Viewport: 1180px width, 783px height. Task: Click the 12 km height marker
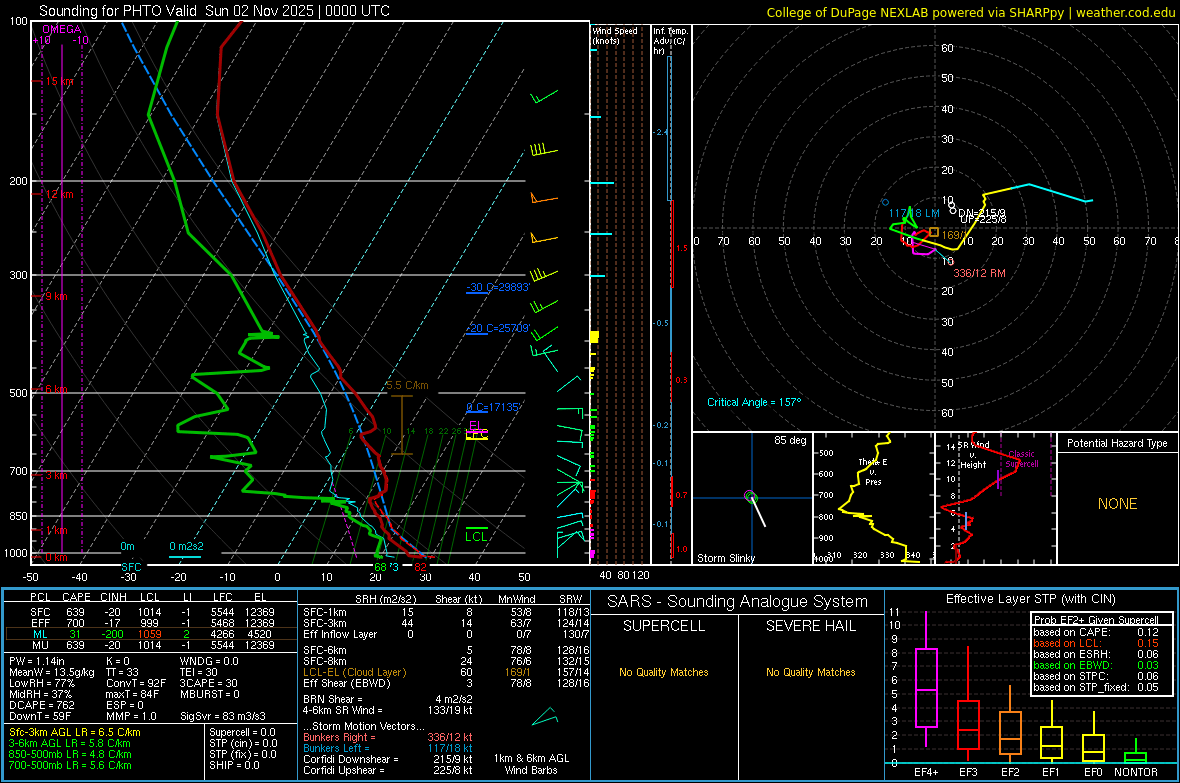pyautogui.click(x=59, y=194)
